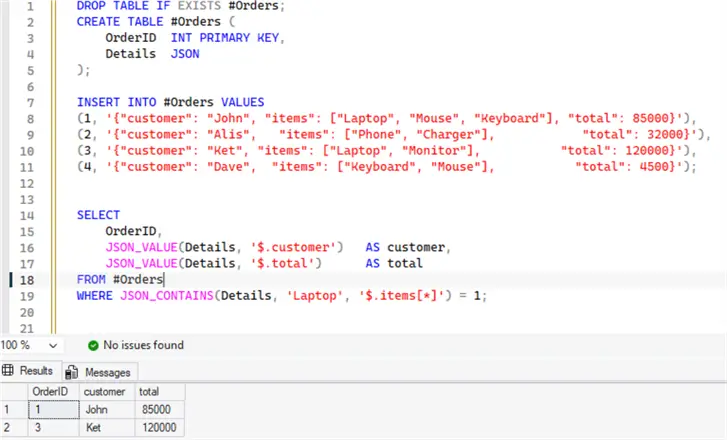
Task: Click OrderID cell with value 3
Action: [54, 427]
